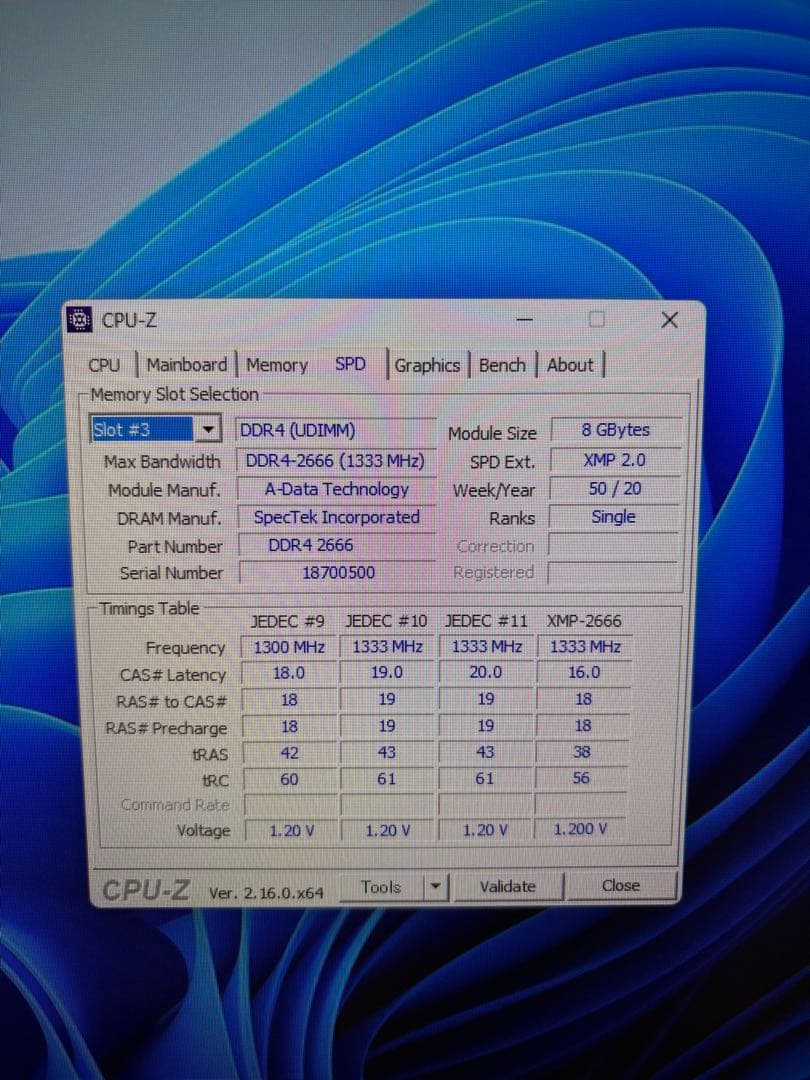Select the Module Size field showing 8 GBytes
Image resolution: width=810 pixels, height=1080 pixels.
[x=616, y=429]
